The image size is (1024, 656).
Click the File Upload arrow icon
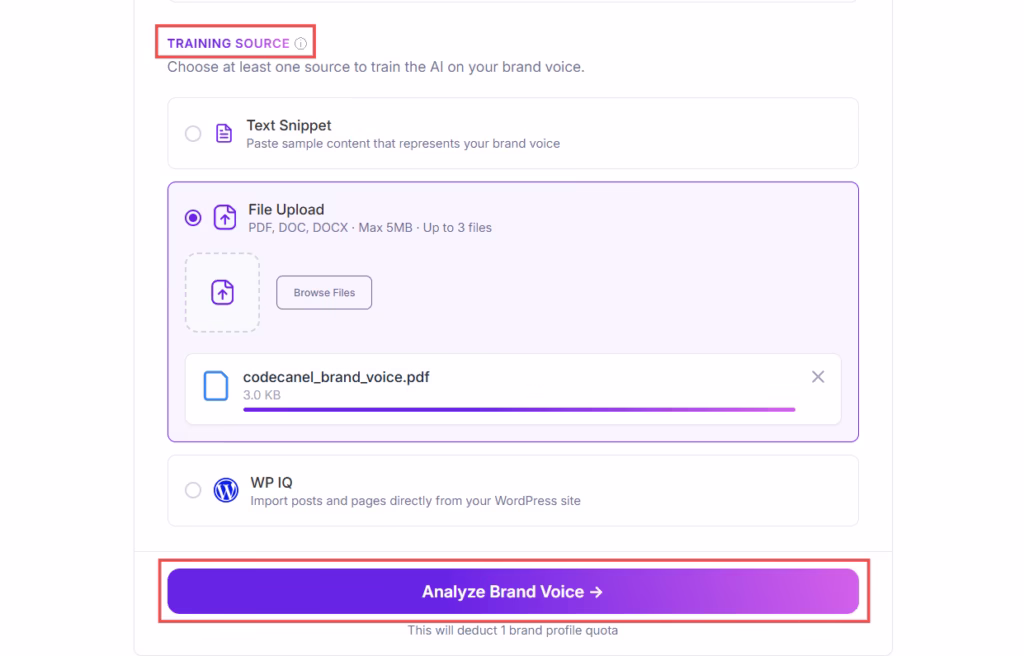pyautogui.click(x=225, y=218)
